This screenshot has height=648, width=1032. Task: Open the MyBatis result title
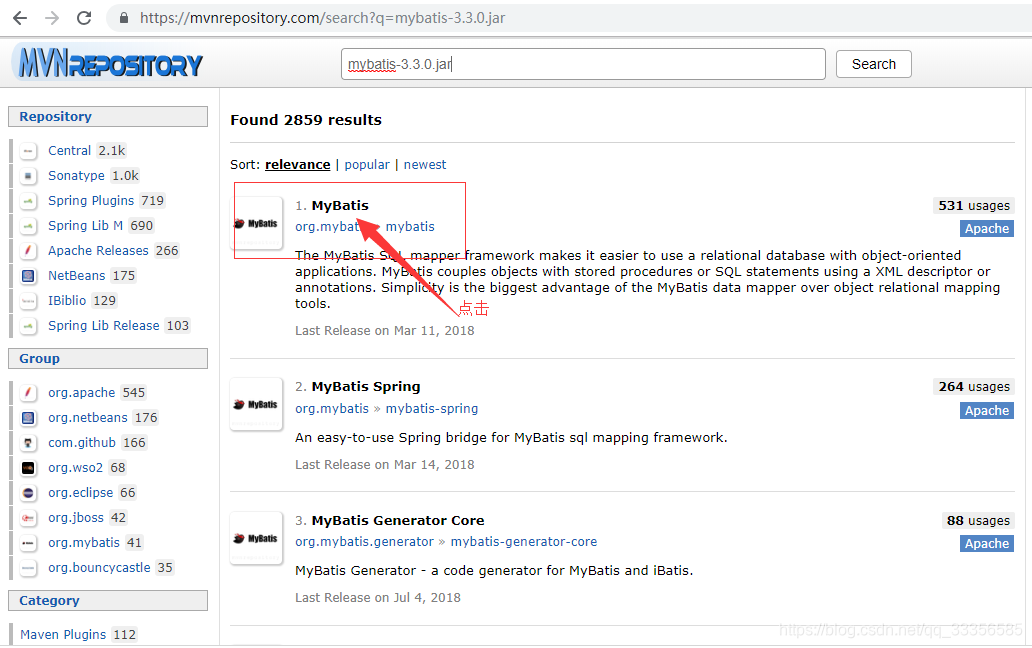340,205
